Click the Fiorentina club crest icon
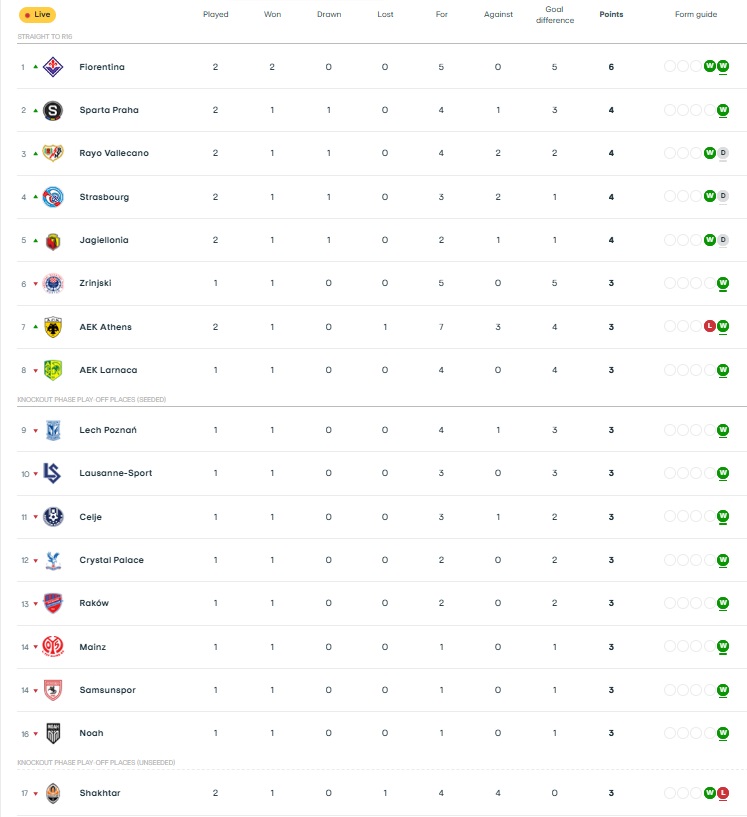This screenshot has height=817, width=747. click(x=53, y=67)
